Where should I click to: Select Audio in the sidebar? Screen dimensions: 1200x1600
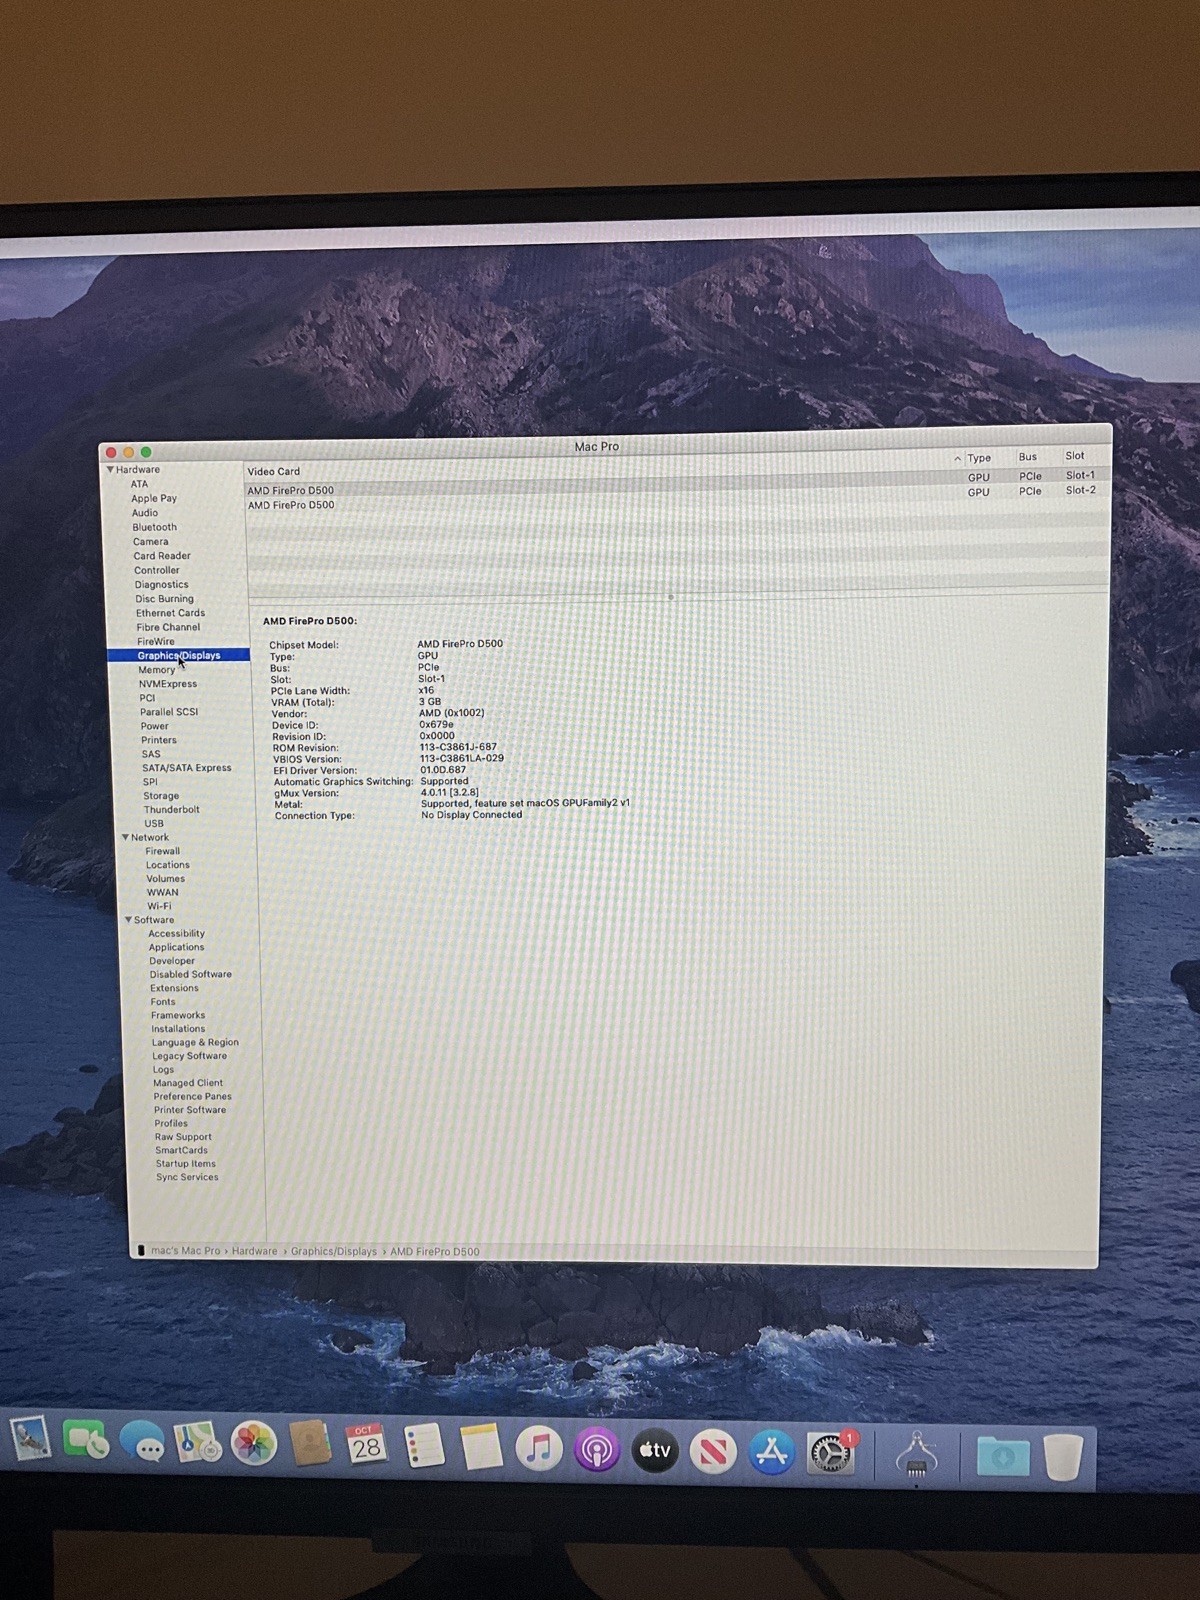(145, 513)
